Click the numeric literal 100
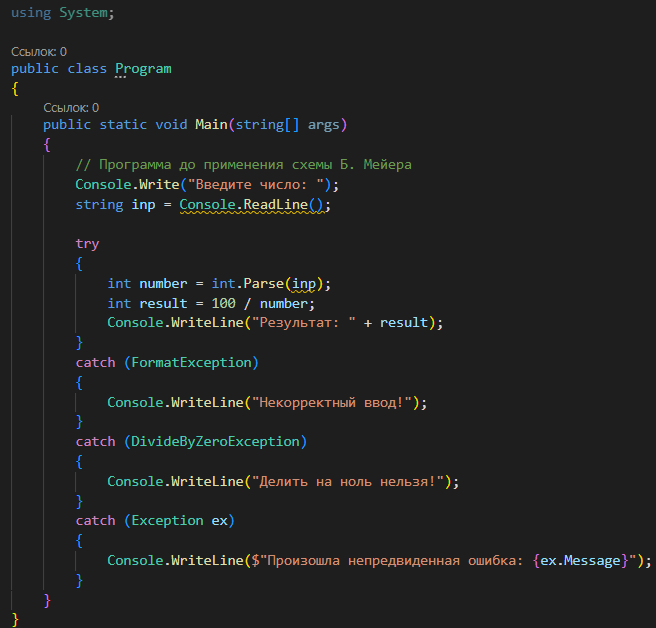 [x=223, y=303]
